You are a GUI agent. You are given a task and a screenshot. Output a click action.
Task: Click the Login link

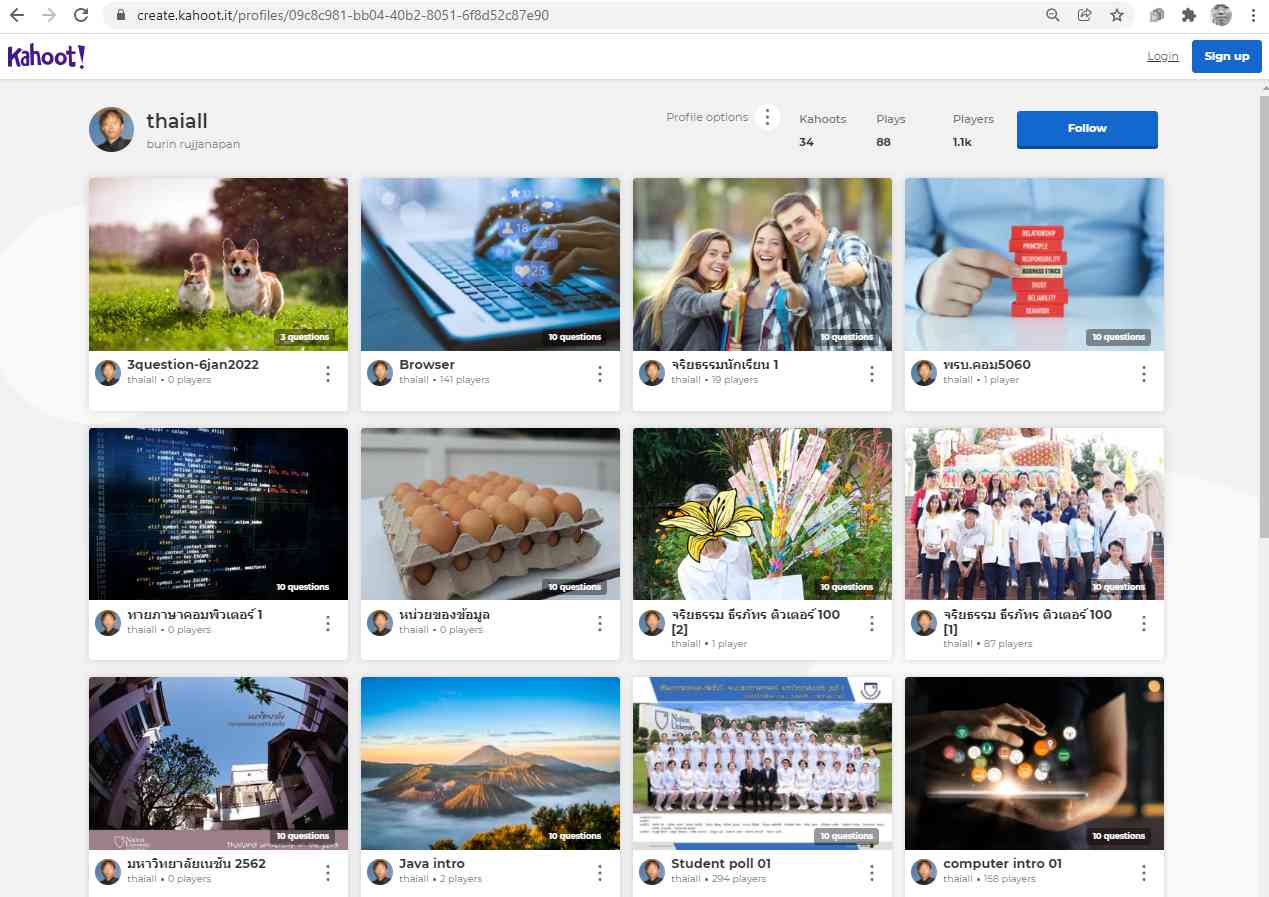tap(1162, 57)
